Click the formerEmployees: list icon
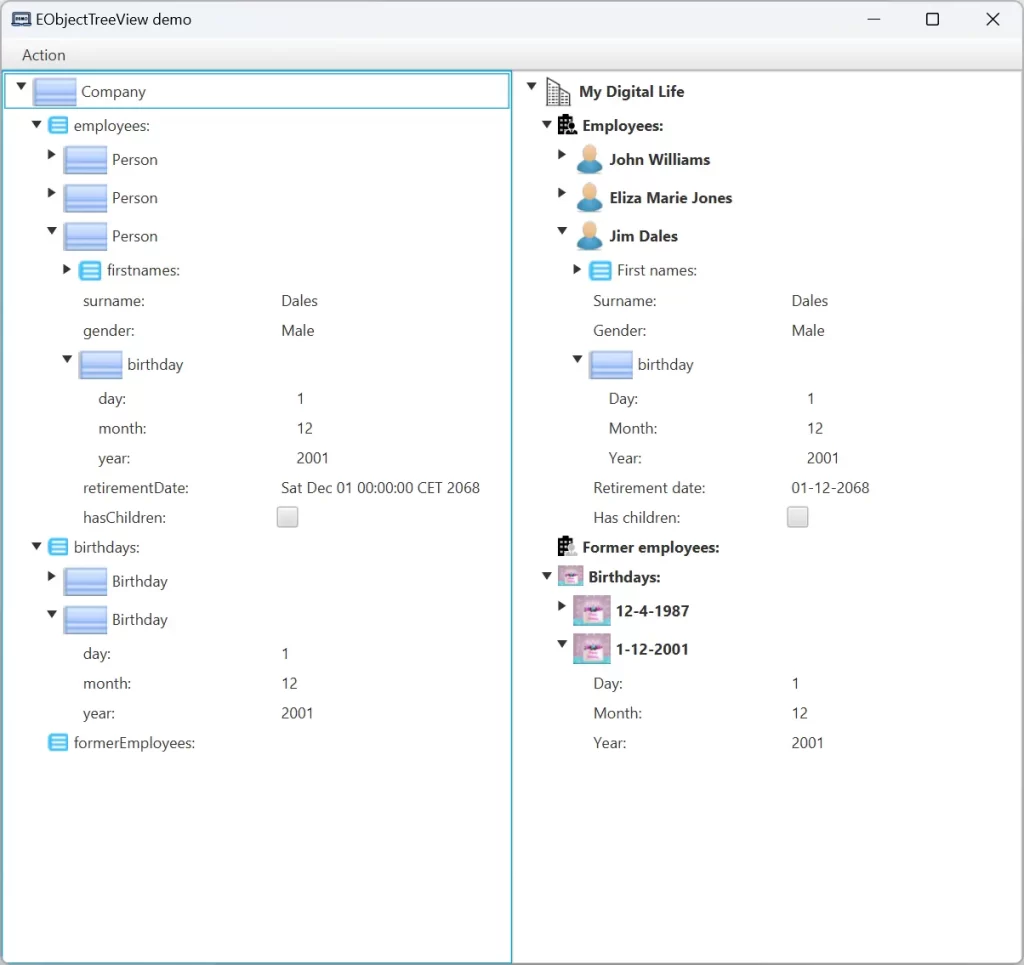This screenshot has height=965, width=1024. tap(58, 743)
